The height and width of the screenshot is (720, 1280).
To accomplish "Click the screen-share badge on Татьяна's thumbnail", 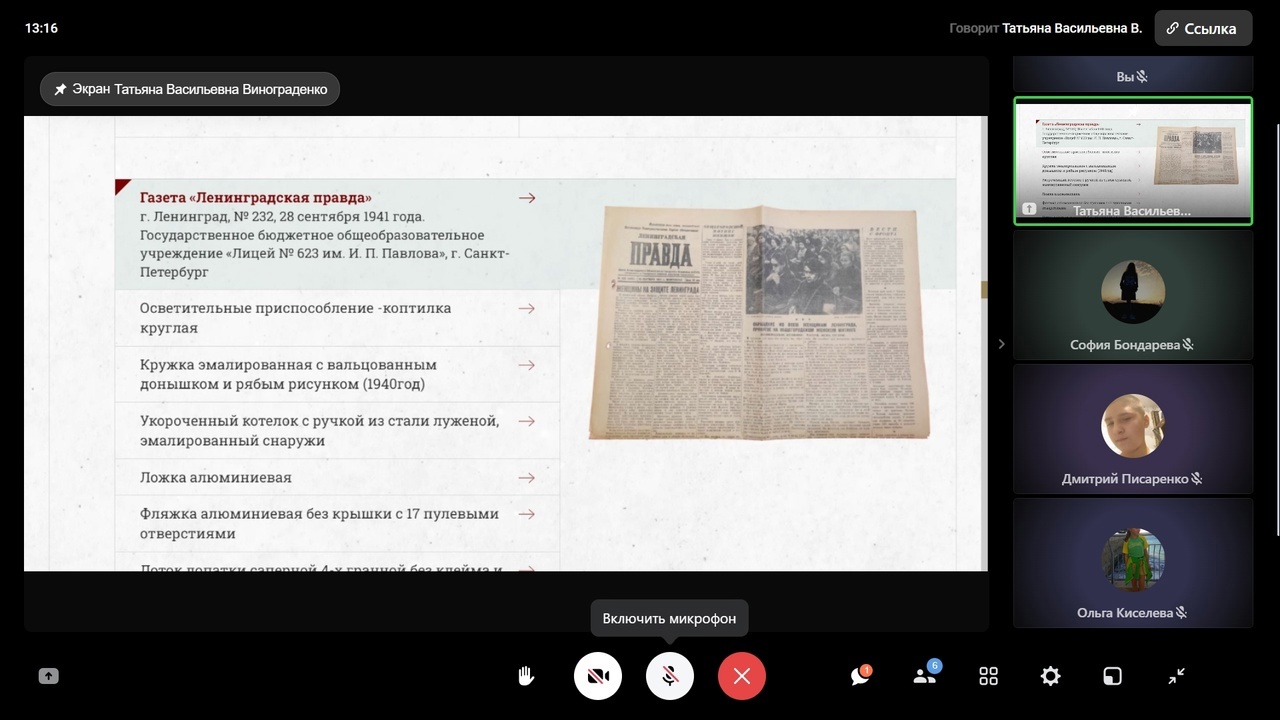I will click(1029, 209).
